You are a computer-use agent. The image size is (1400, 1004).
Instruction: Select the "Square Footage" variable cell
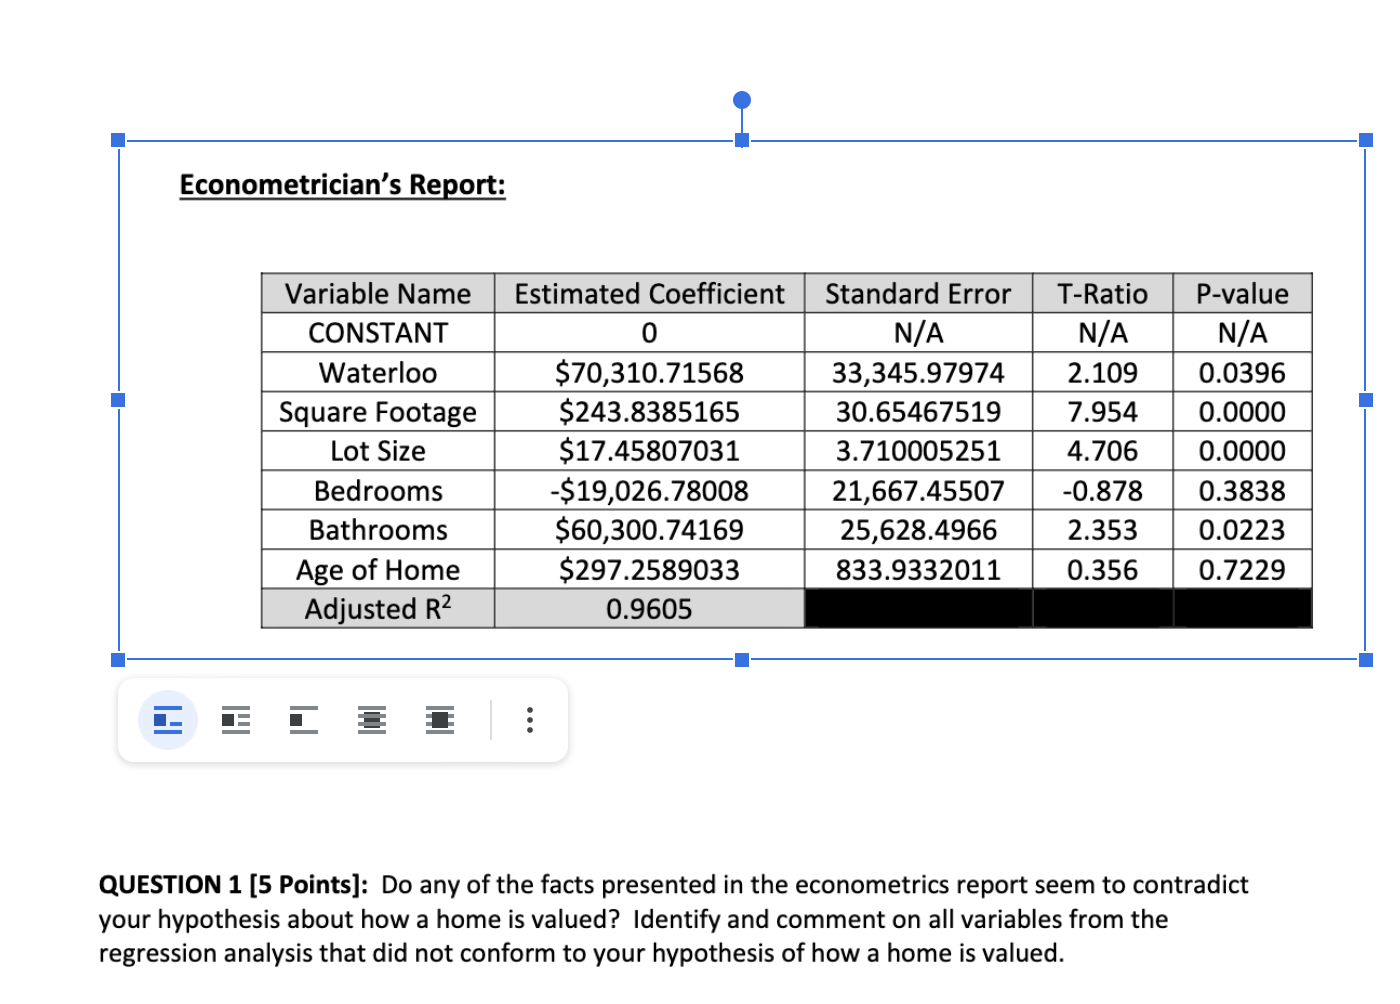click(378, 412)
